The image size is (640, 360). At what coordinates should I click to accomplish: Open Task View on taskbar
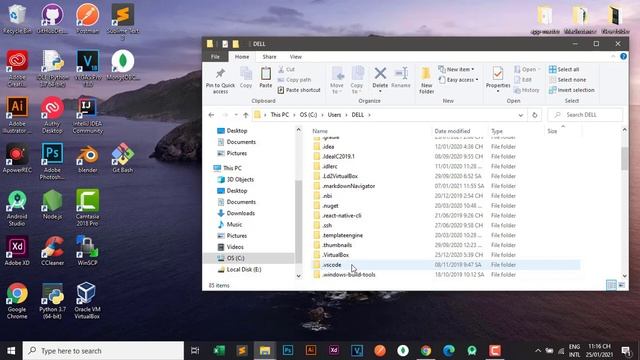coord(196,350)
